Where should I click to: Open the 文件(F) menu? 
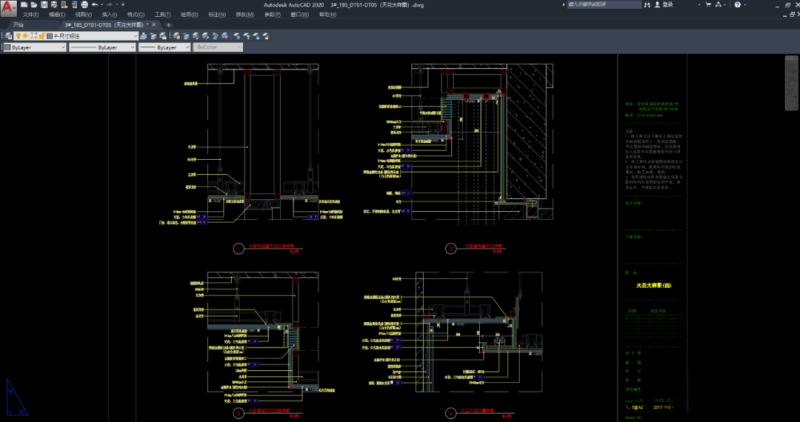[30, 15]
